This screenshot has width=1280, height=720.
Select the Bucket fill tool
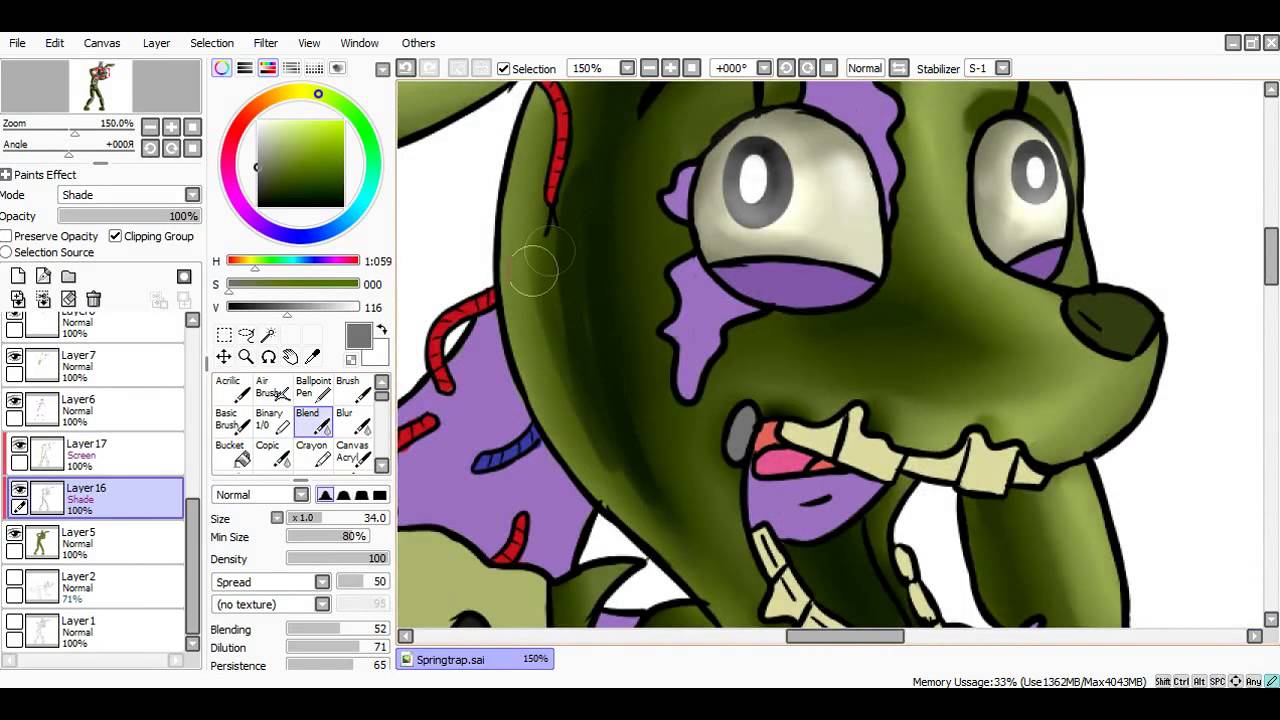point(232,453)
